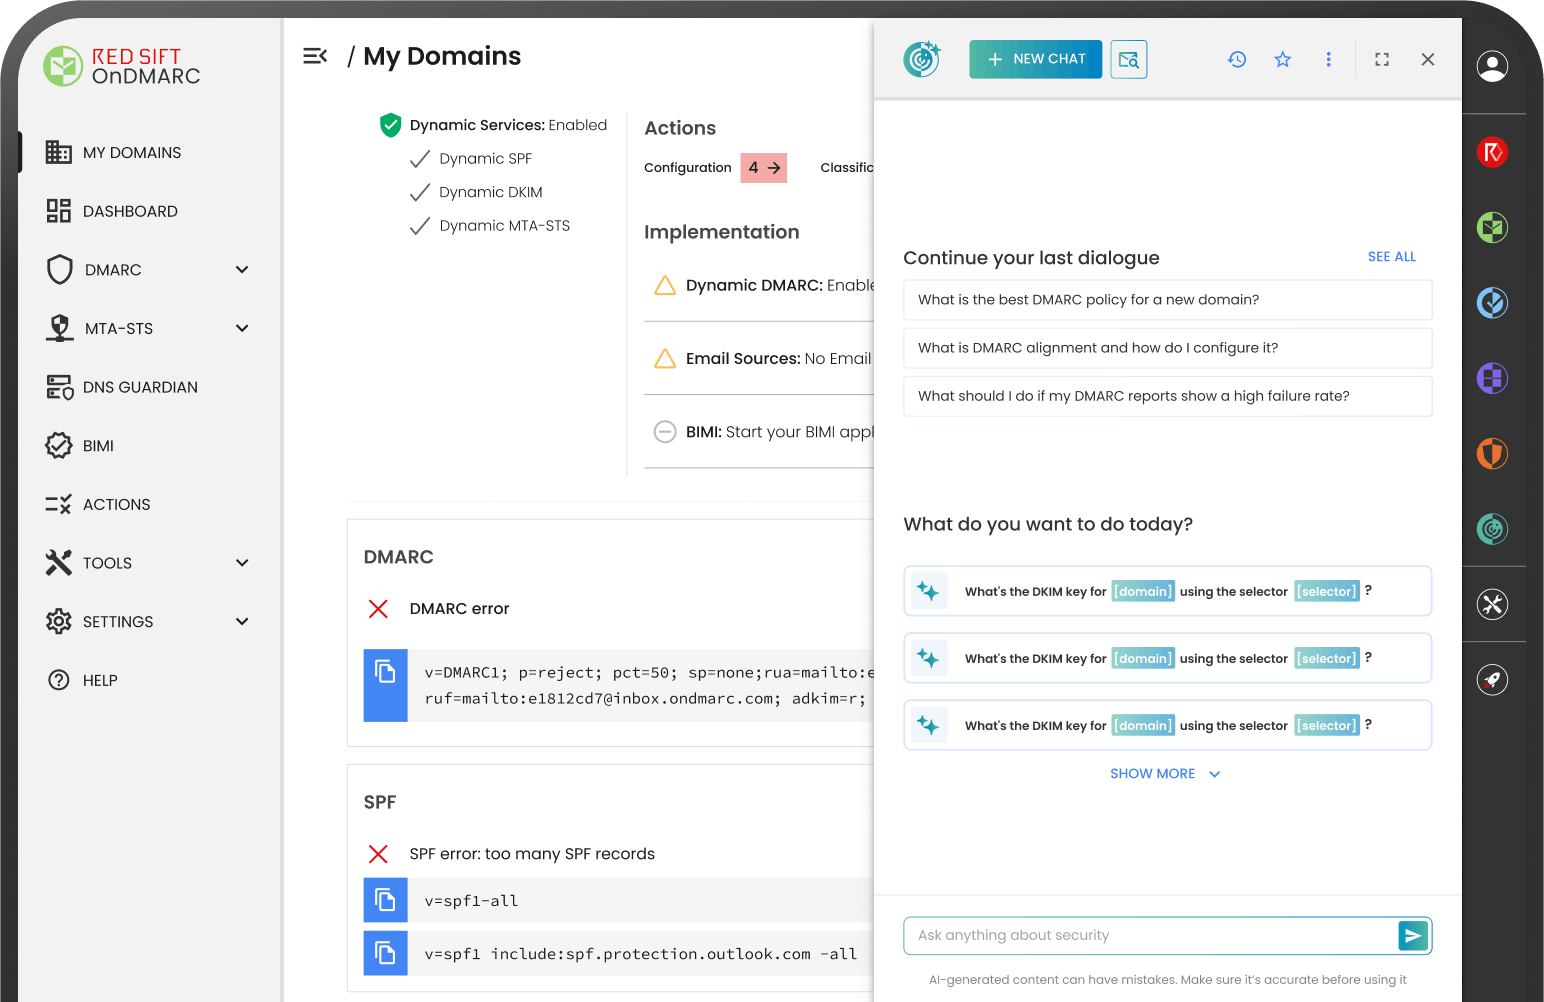This screenshot has height=1002, width=1544.
Task: Open blue checkmark app in right rail
Action: [x=1493, y=302]
